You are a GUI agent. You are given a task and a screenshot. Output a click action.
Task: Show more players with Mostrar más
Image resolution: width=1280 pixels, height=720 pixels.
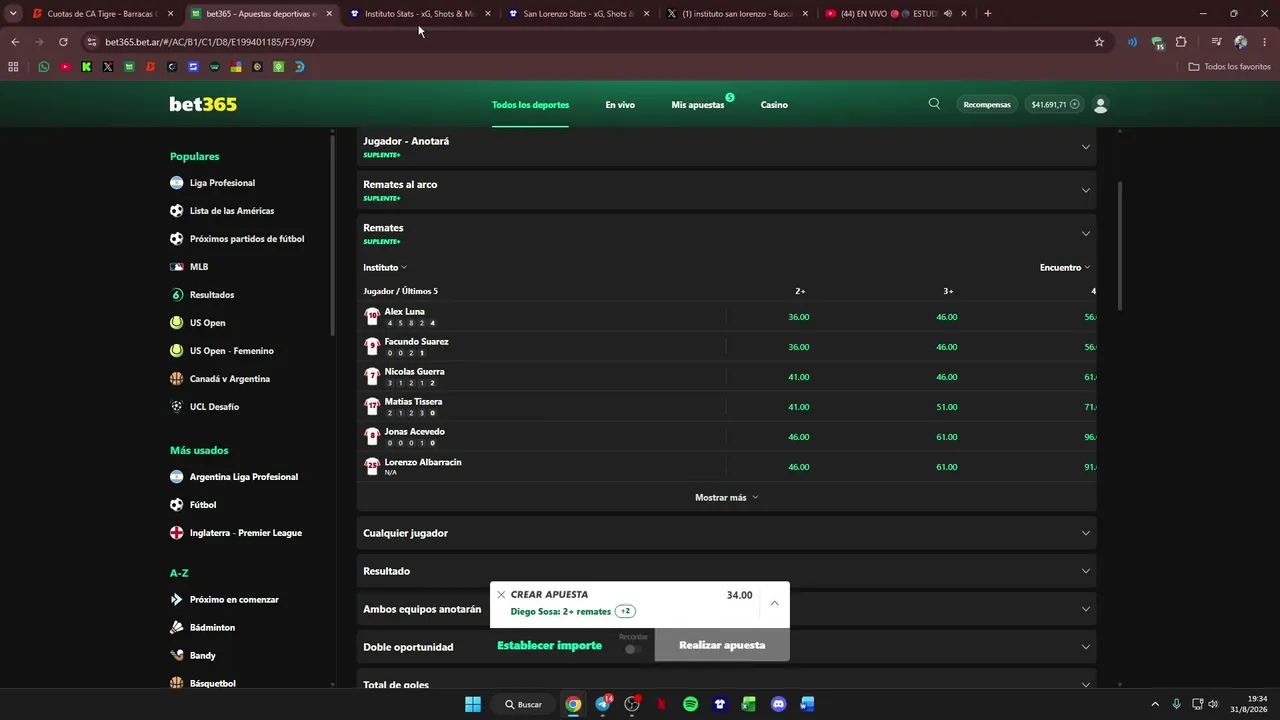727,497
